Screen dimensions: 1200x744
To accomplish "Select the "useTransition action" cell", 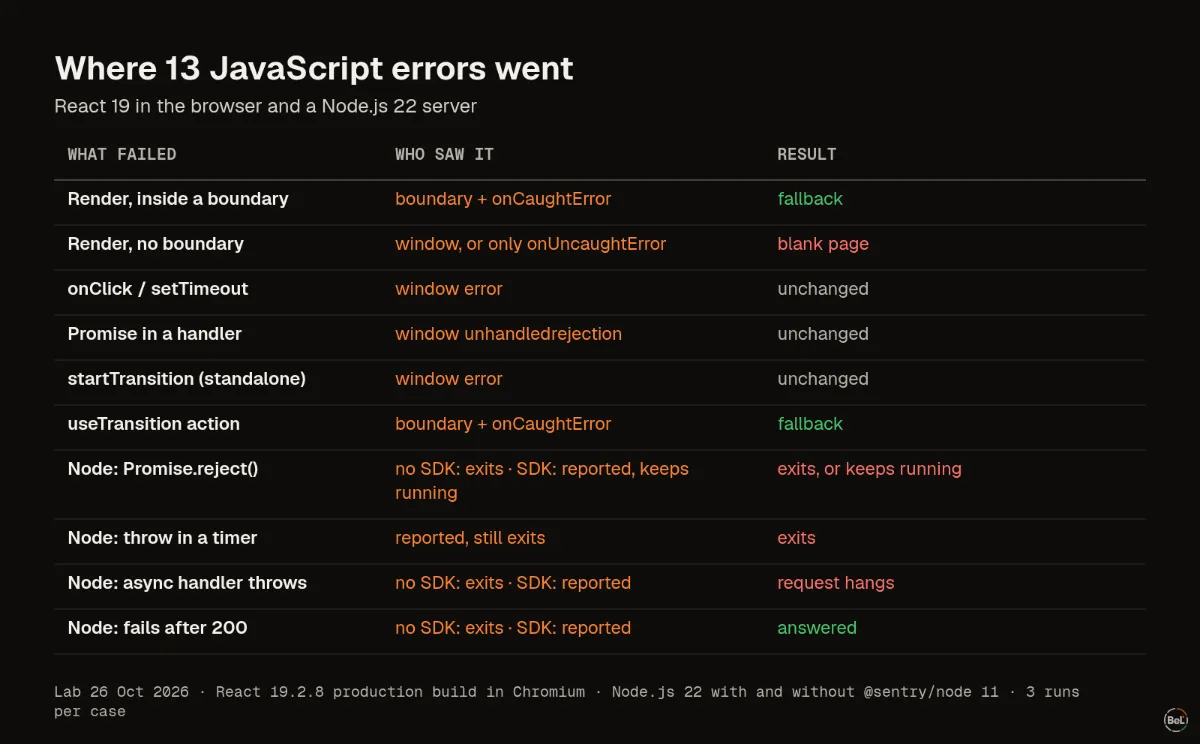I will point(154,424).
